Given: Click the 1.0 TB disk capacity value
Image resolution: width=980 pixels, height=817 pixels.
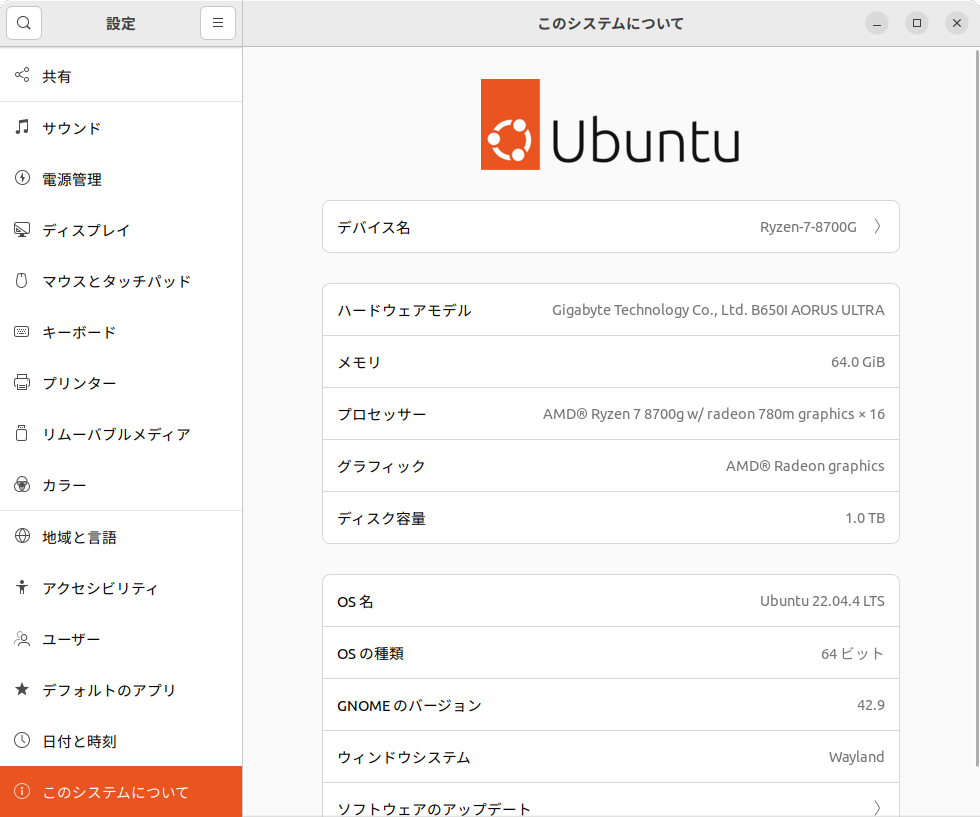Looking at the screenshot, I should (865, 518).
